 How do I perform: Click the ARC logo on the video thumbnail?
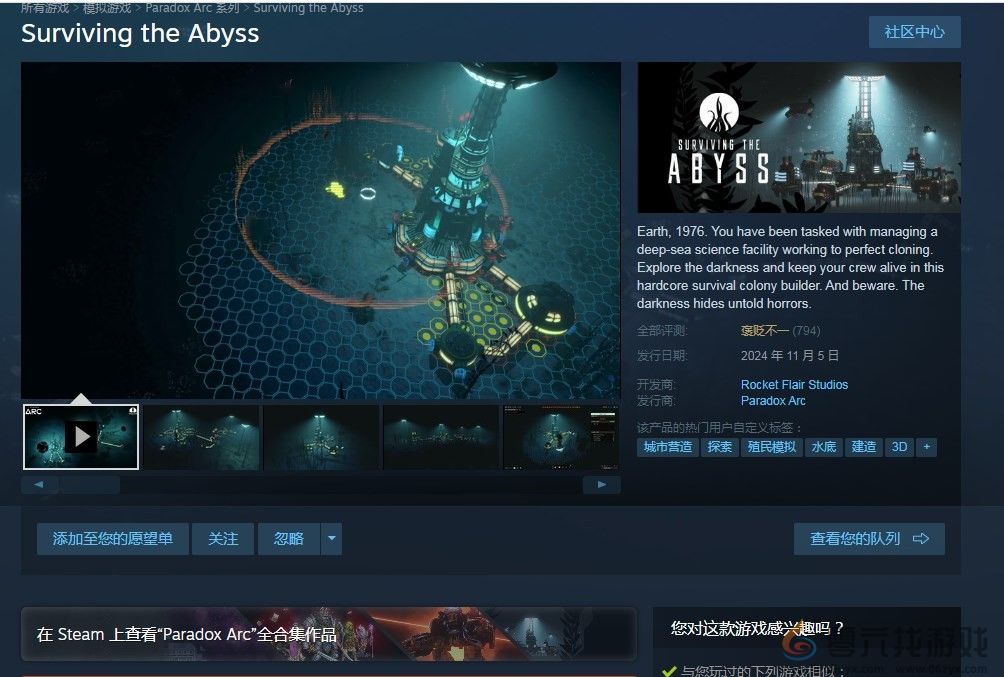35,410
